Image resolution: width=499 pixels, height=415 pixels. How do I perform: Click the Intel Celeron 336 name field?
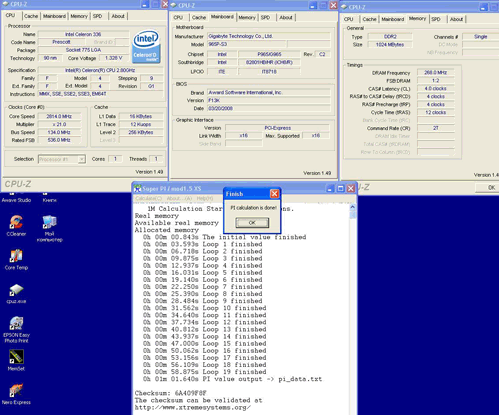pyautogui.click(x=83, y=34)
